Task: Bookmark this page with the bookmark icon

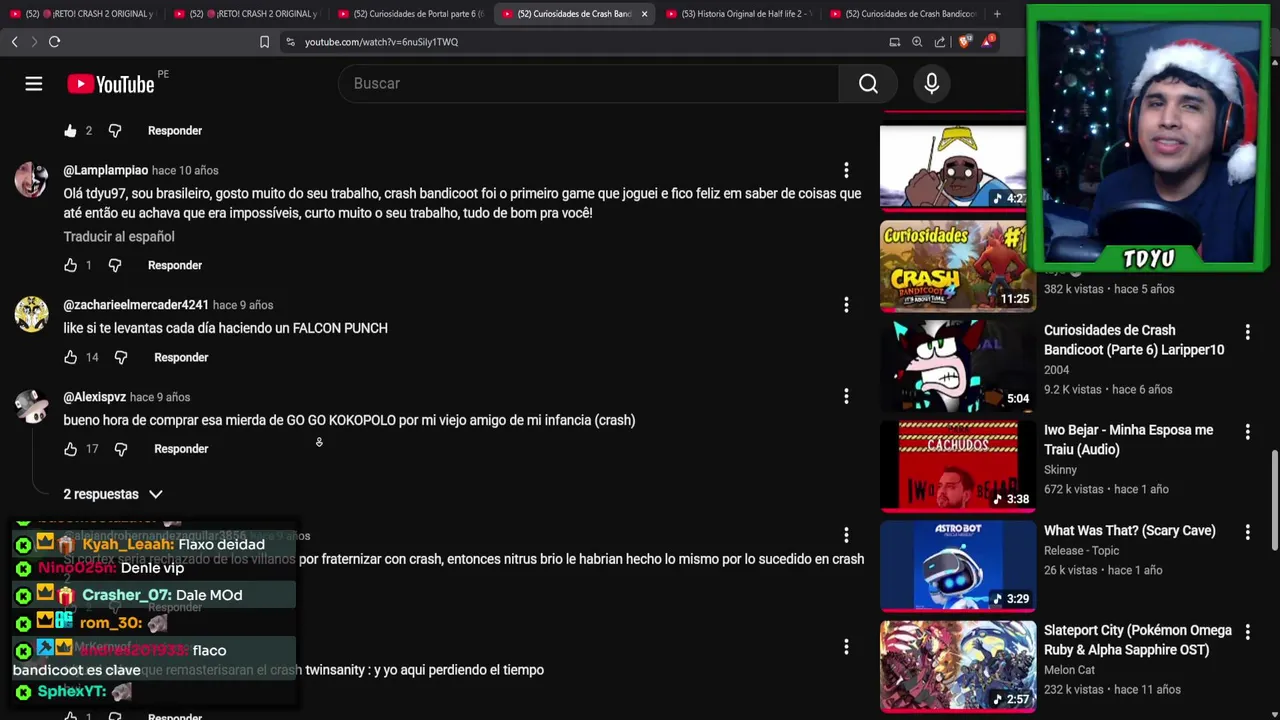Action: pos(264,42)
